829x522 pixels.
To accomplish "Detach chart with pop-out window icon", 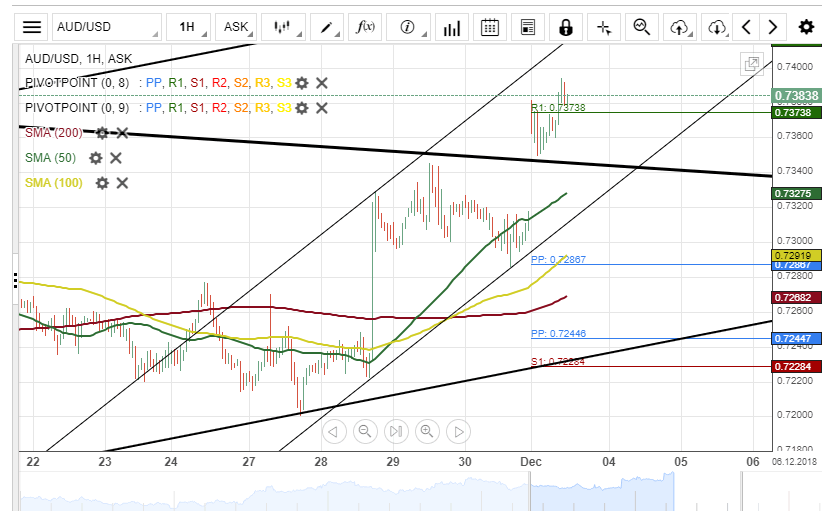I will pos(752,64).
